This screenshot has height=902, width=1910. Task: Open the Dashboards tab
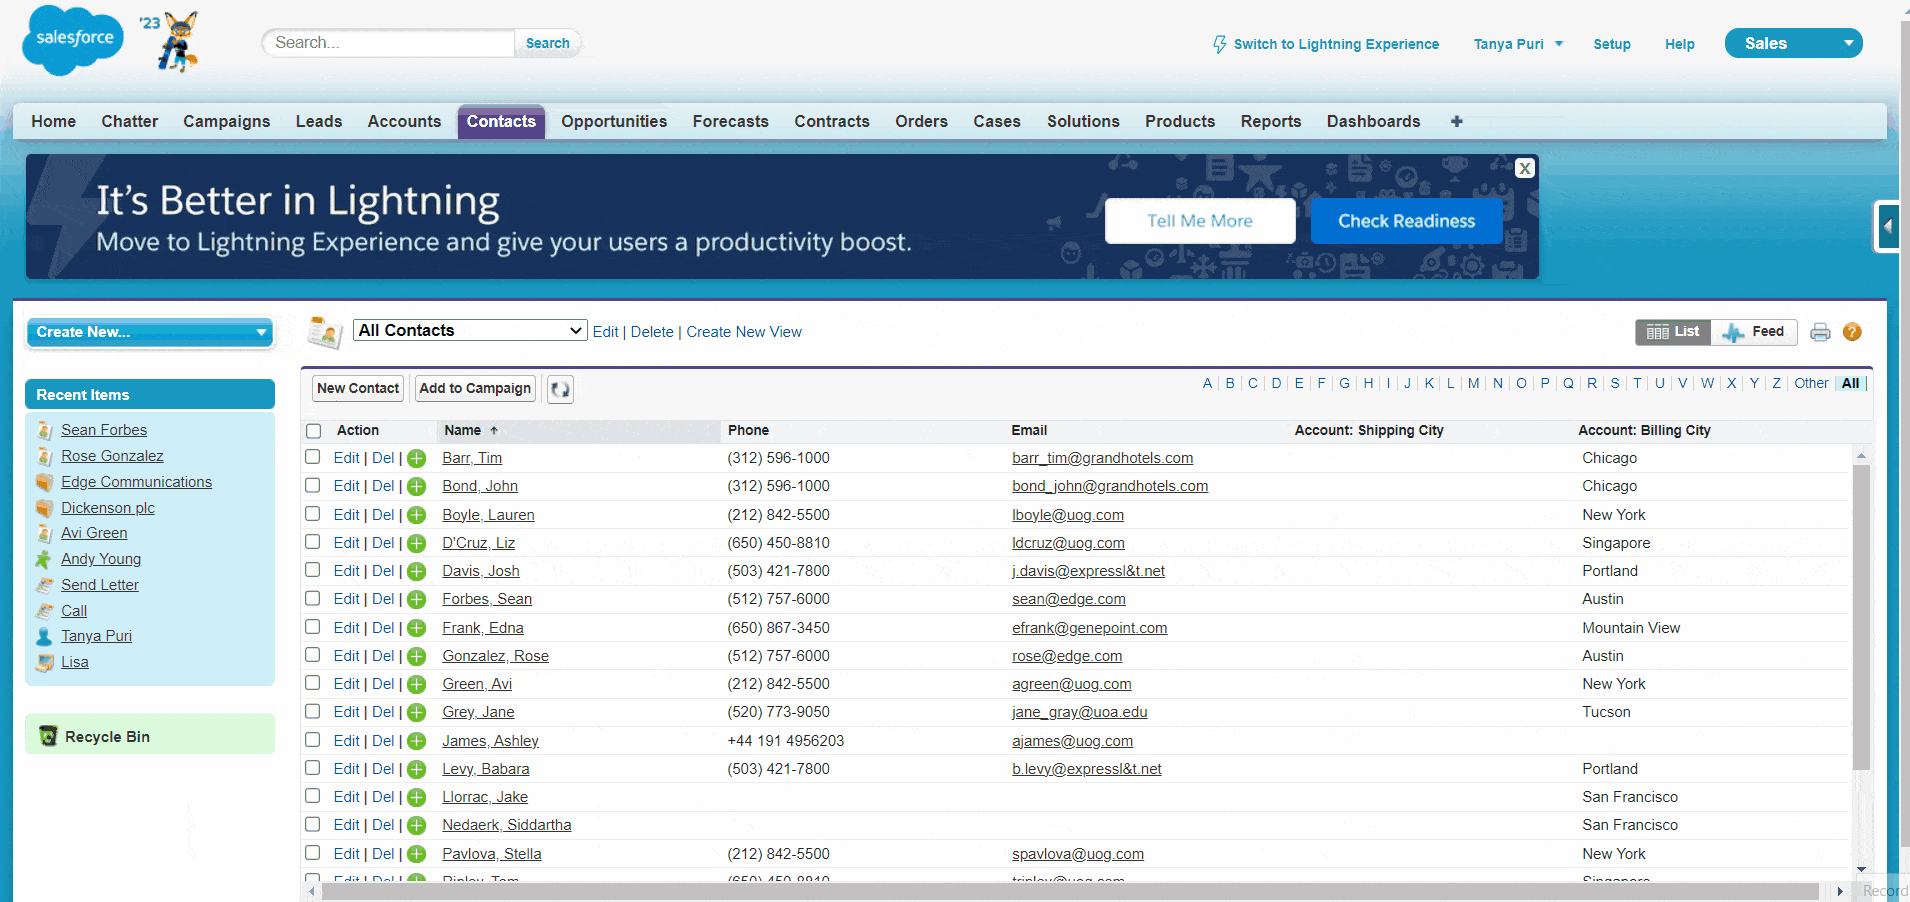(x=1373, y=121)
